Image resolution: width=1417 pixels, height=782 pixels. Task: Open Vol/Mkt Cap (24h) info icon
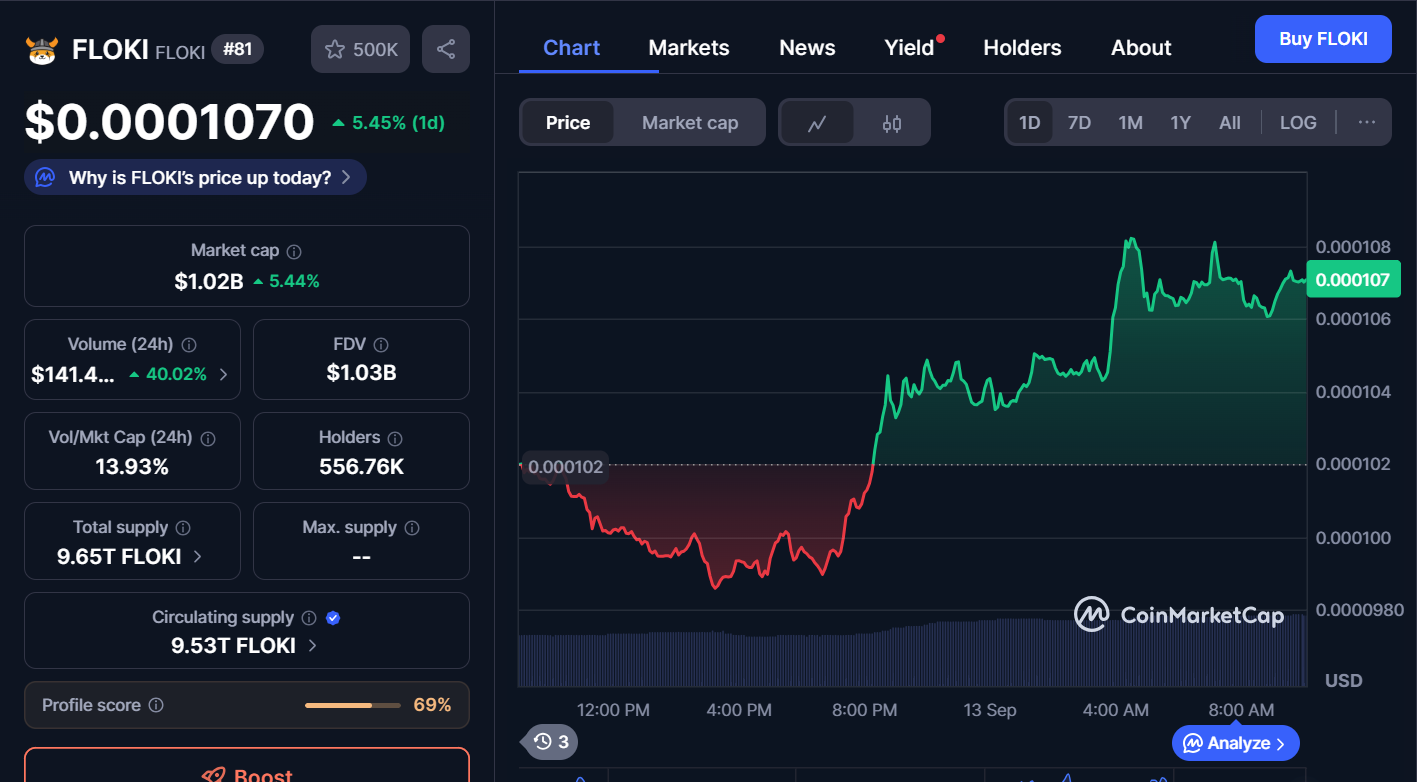[x=208, y=439]
